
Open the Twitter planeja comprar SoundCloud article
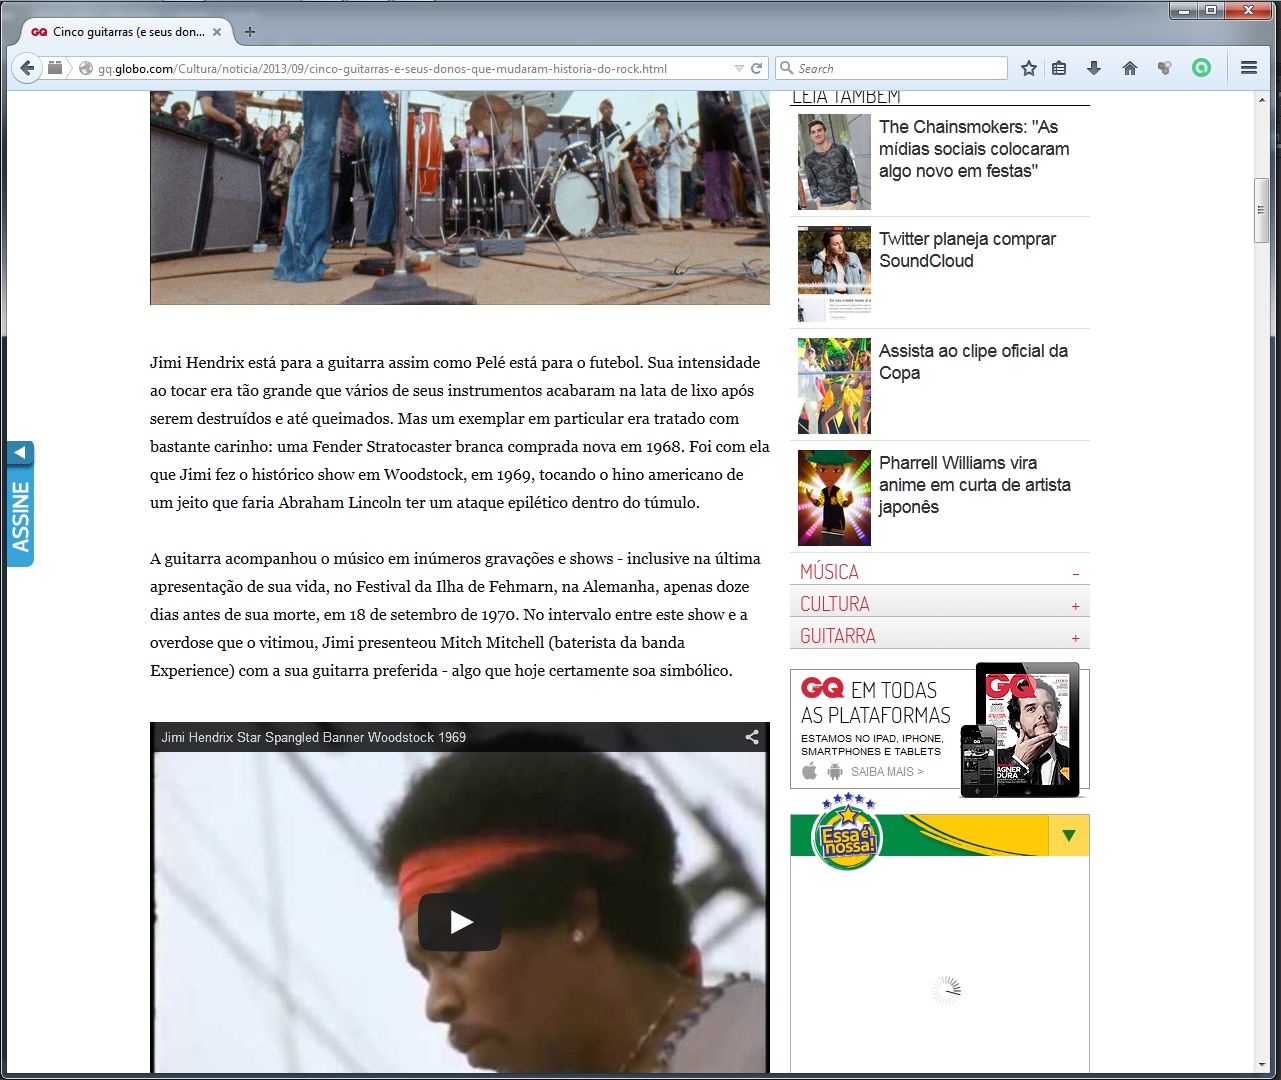tap(966, 250)
